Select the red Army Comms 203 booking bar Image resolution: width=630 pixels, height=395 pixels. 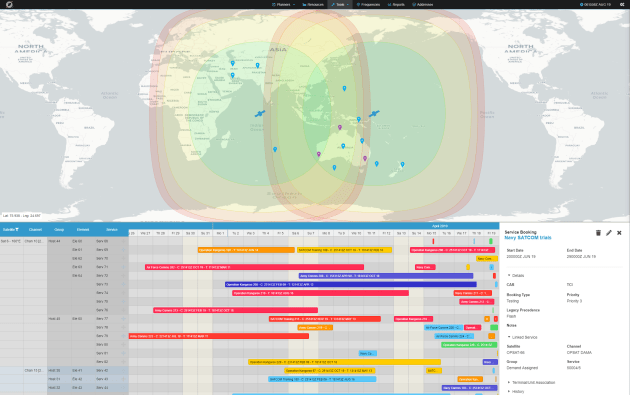click(235, 310)
